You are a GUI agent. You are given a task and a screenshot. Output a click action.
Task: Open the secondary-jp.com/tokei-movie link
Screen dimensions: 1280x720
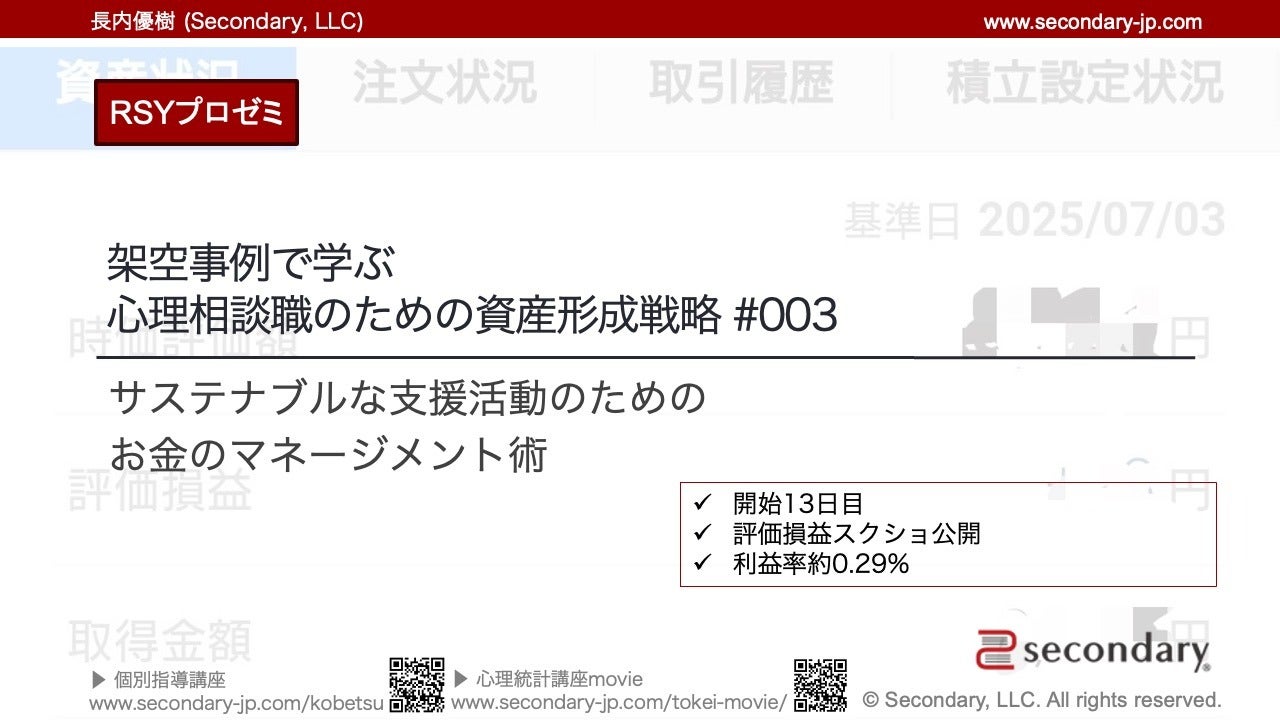(x=619, y=703)
